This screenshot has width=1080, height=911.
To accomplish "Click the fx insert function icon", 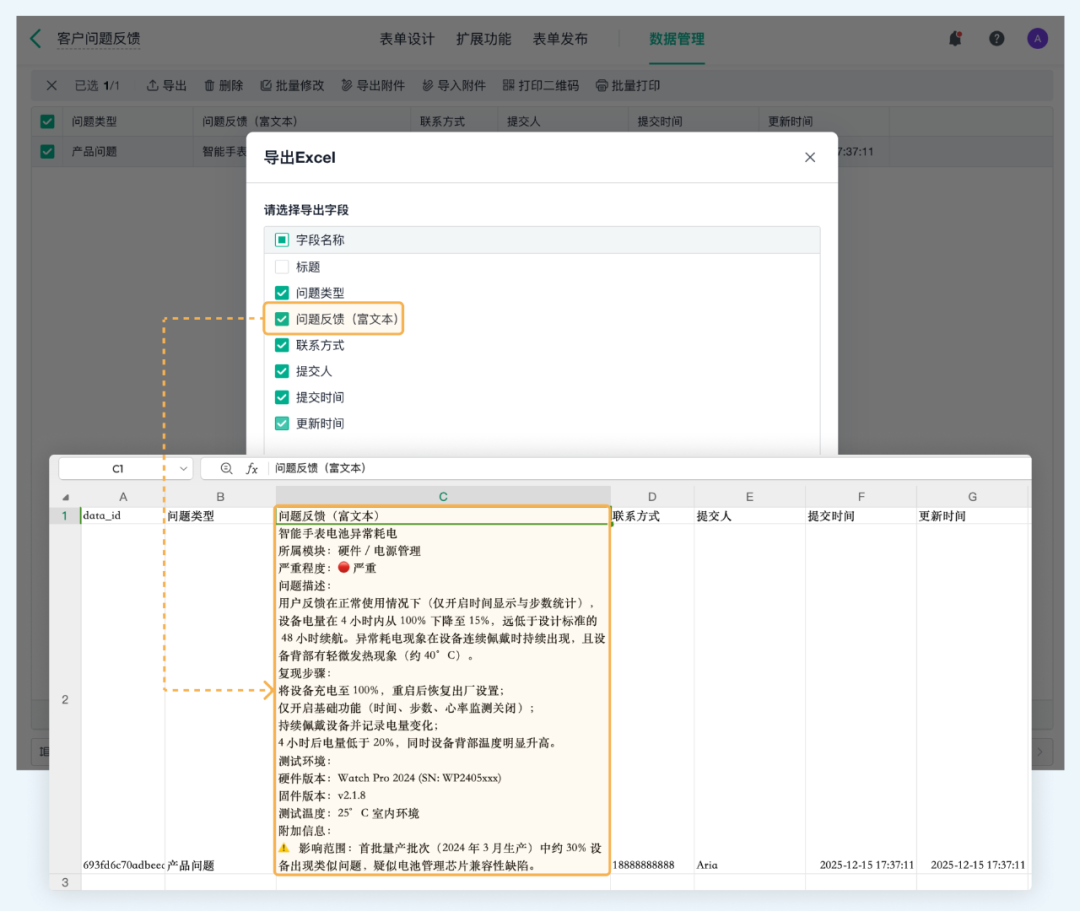I will (x=252, y=468).
